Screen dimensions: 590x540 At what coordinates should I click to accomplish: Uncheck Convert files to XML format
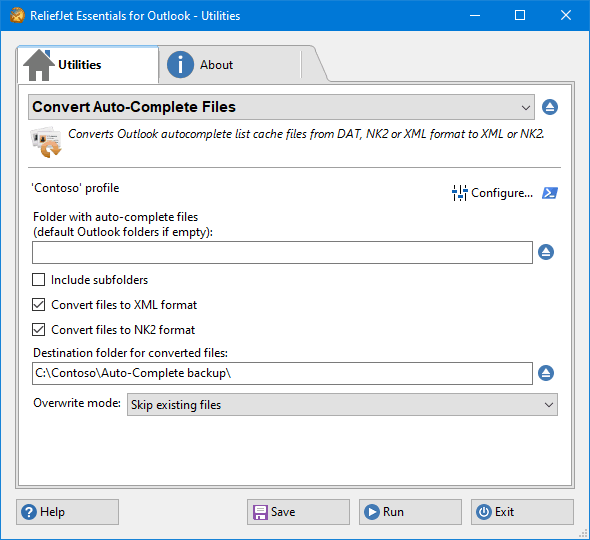(38, 305)
